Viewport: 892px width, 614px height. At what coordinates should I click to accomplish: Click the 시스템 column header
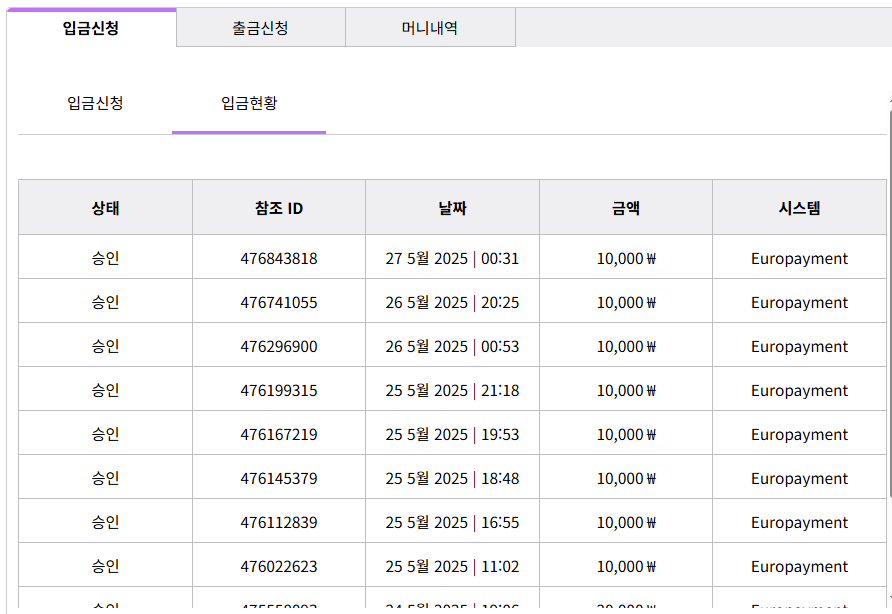[799, 208]
